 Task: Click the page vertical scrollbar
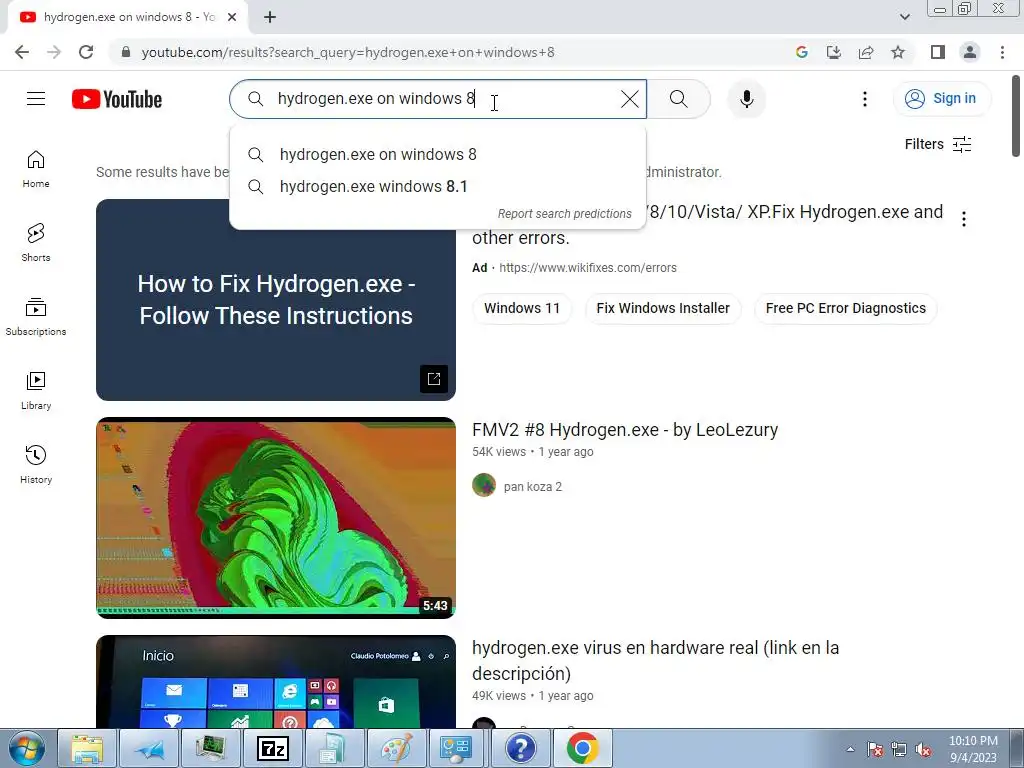click(1016, 118)
